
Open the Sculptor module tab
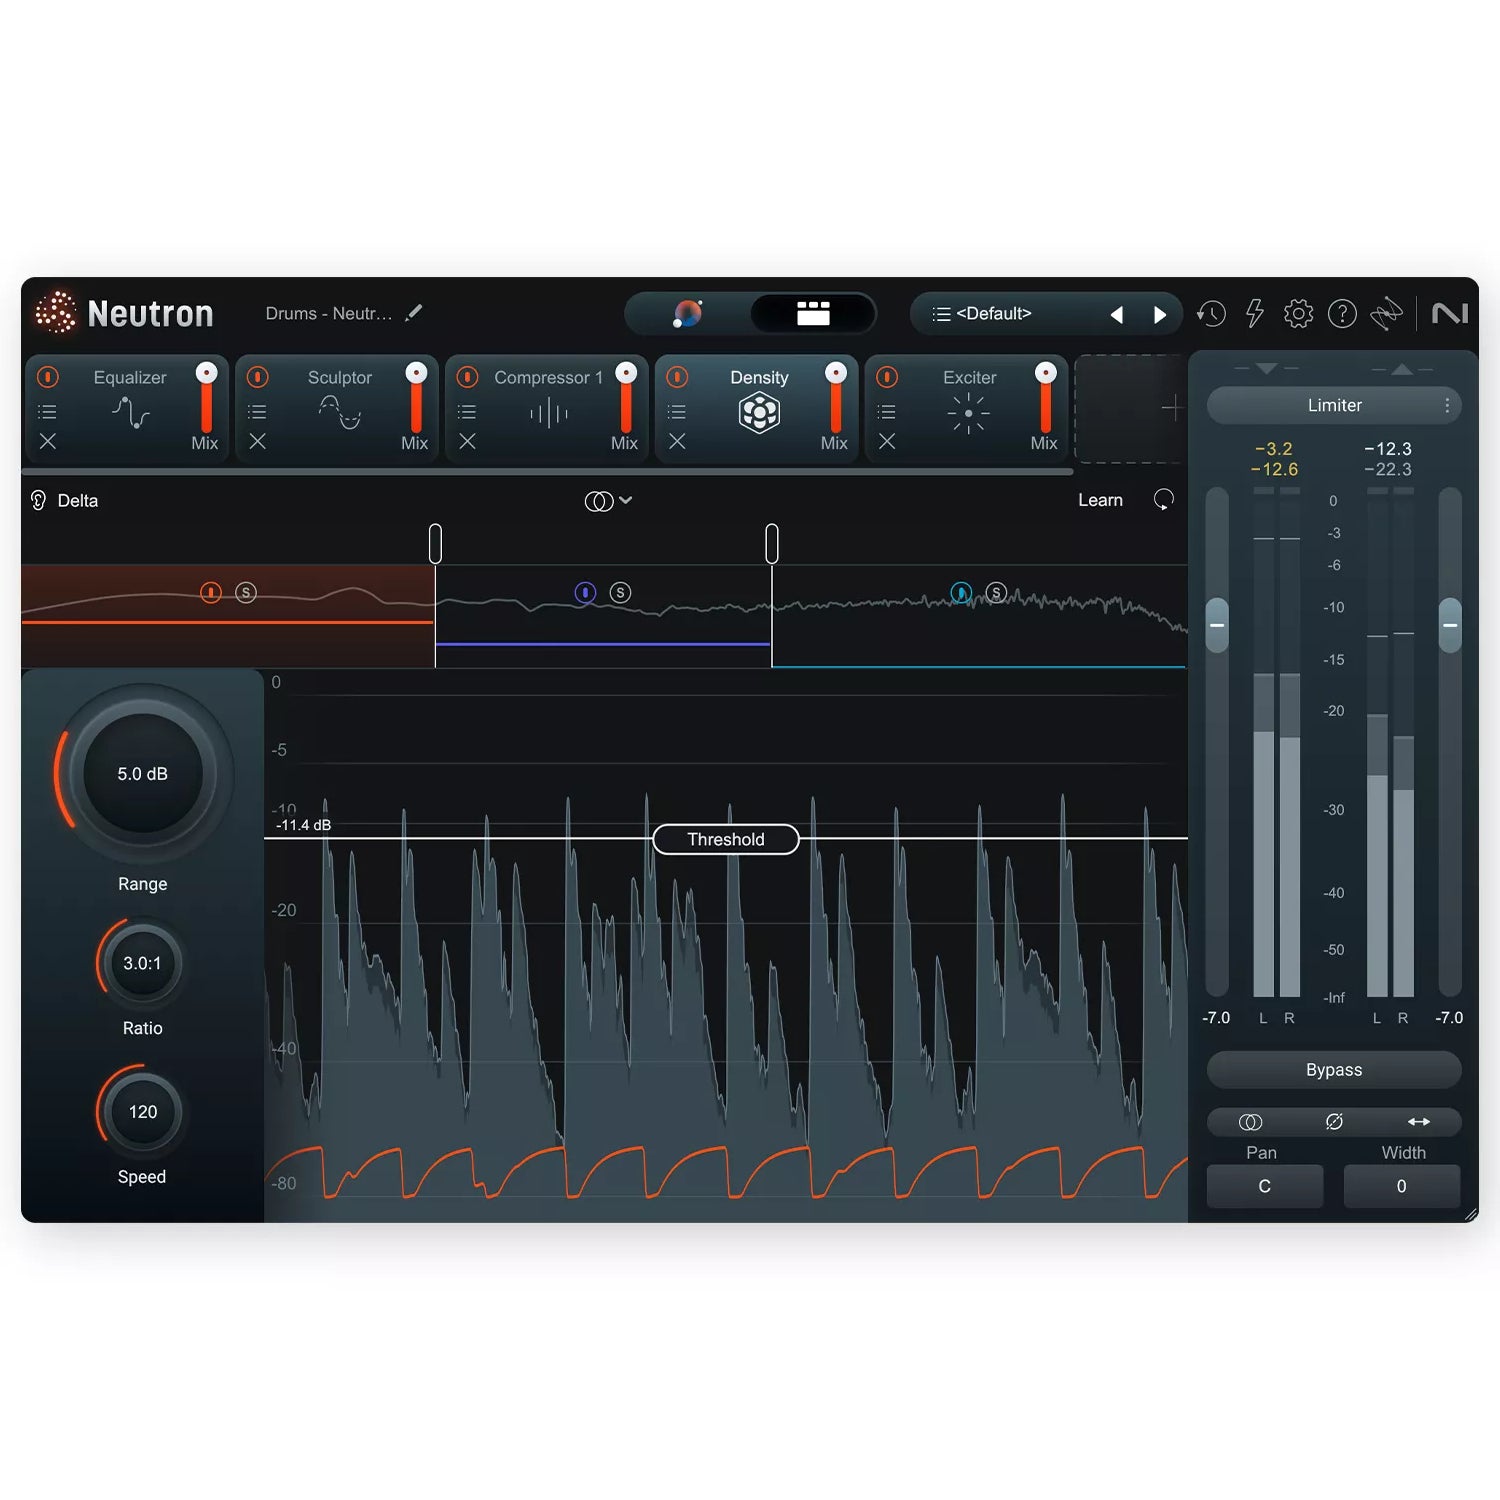click(339, 408)
